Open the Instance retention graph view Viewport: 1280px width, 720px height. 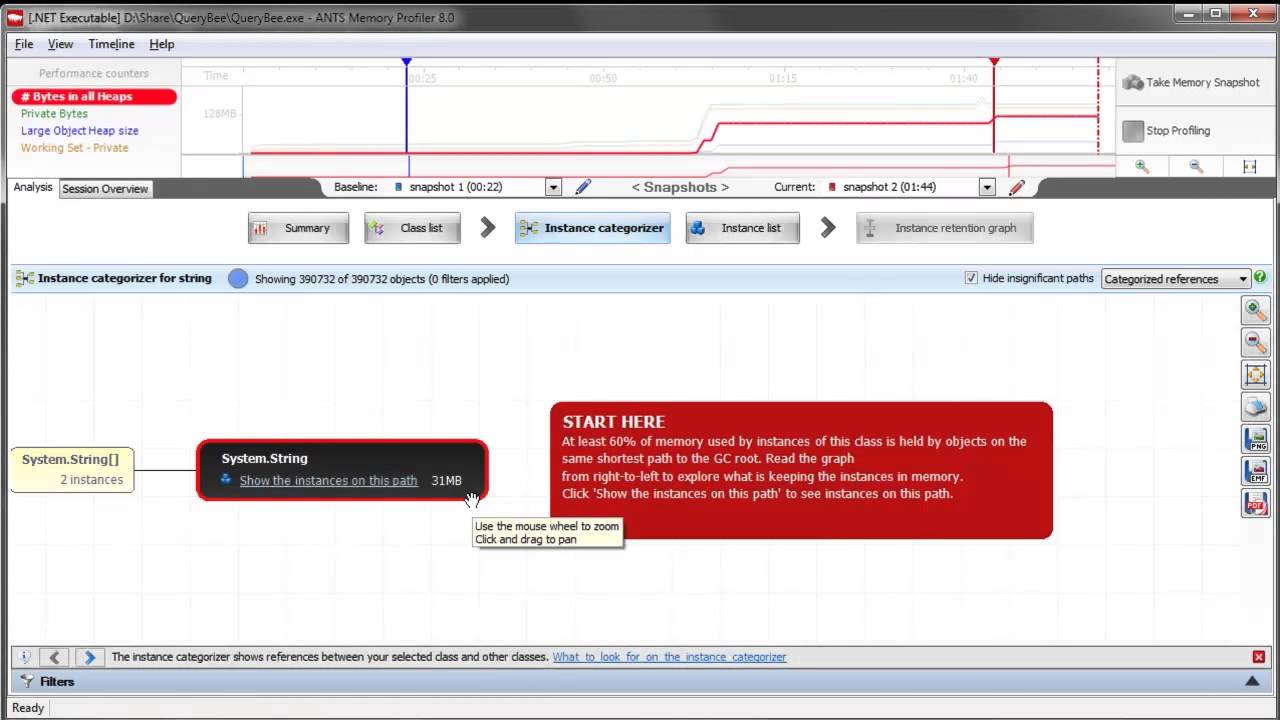[x=944, y=228]
